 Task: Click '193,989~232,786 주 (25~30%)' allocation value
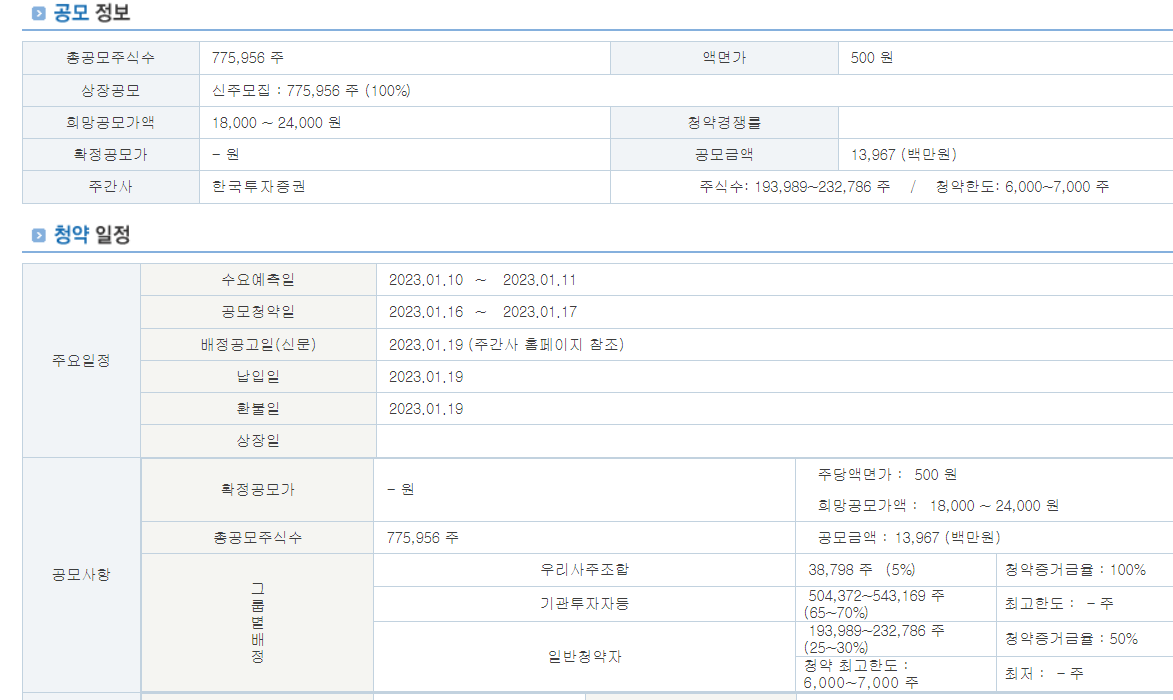click(x=875, y=639)
